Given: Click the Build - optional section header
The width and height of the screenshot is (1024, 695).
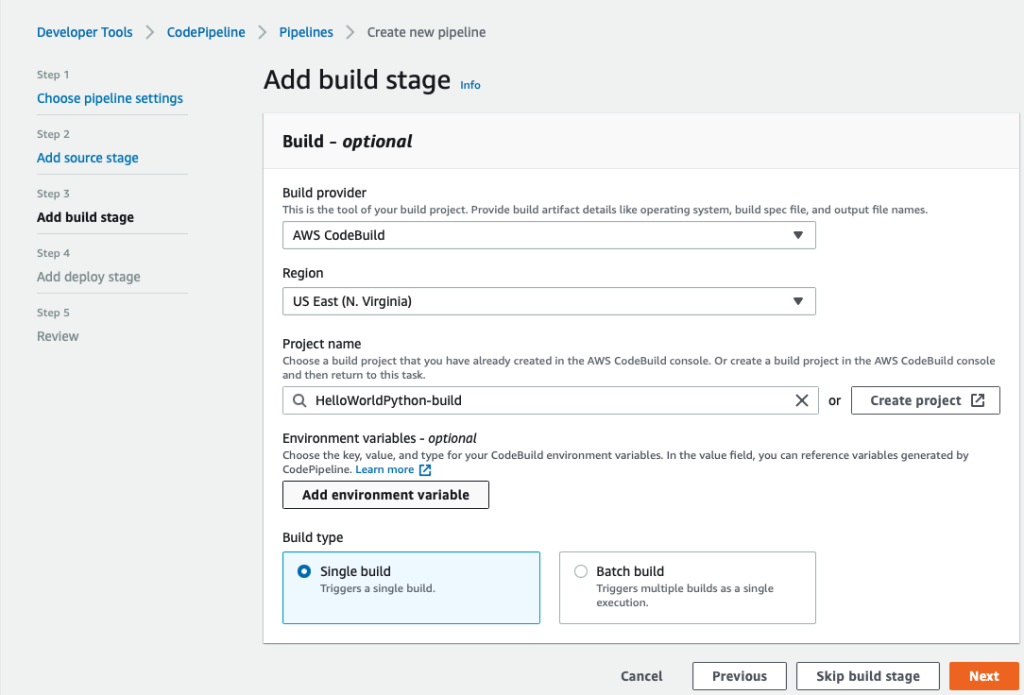Looking at the screenshot, I should click(347, 141).
